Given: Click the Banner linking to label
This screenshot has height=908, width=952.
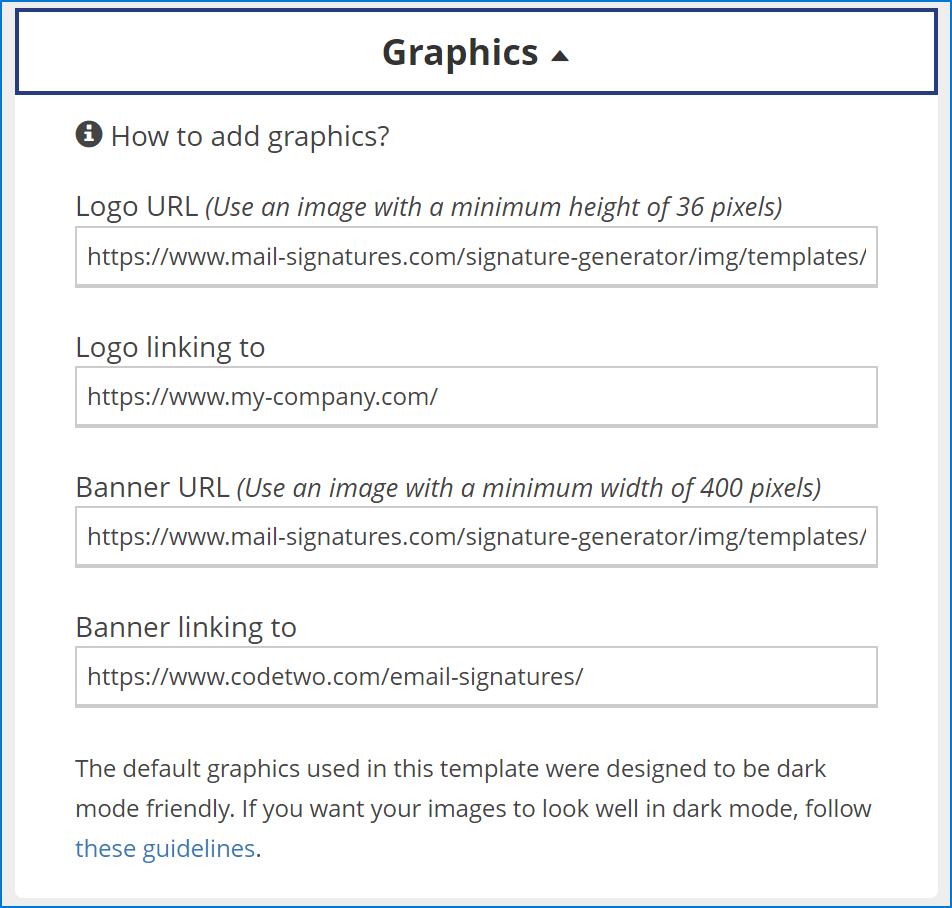Looking at the screenshot, I should tap(186, 628).
